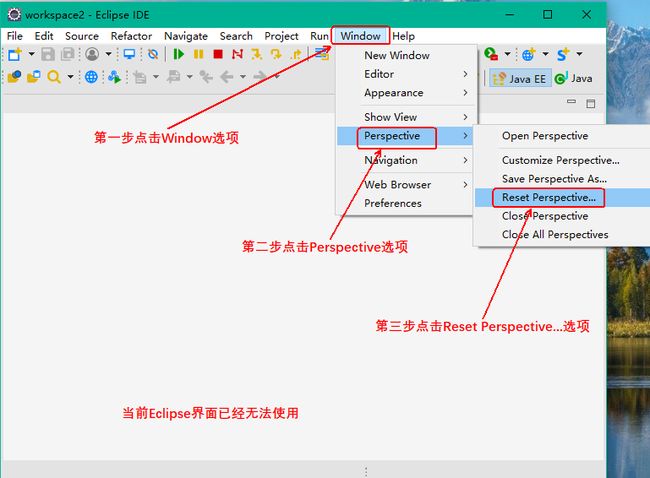Click the globe with plus new-web icon
650x478 pixels.
click(528, 54)
